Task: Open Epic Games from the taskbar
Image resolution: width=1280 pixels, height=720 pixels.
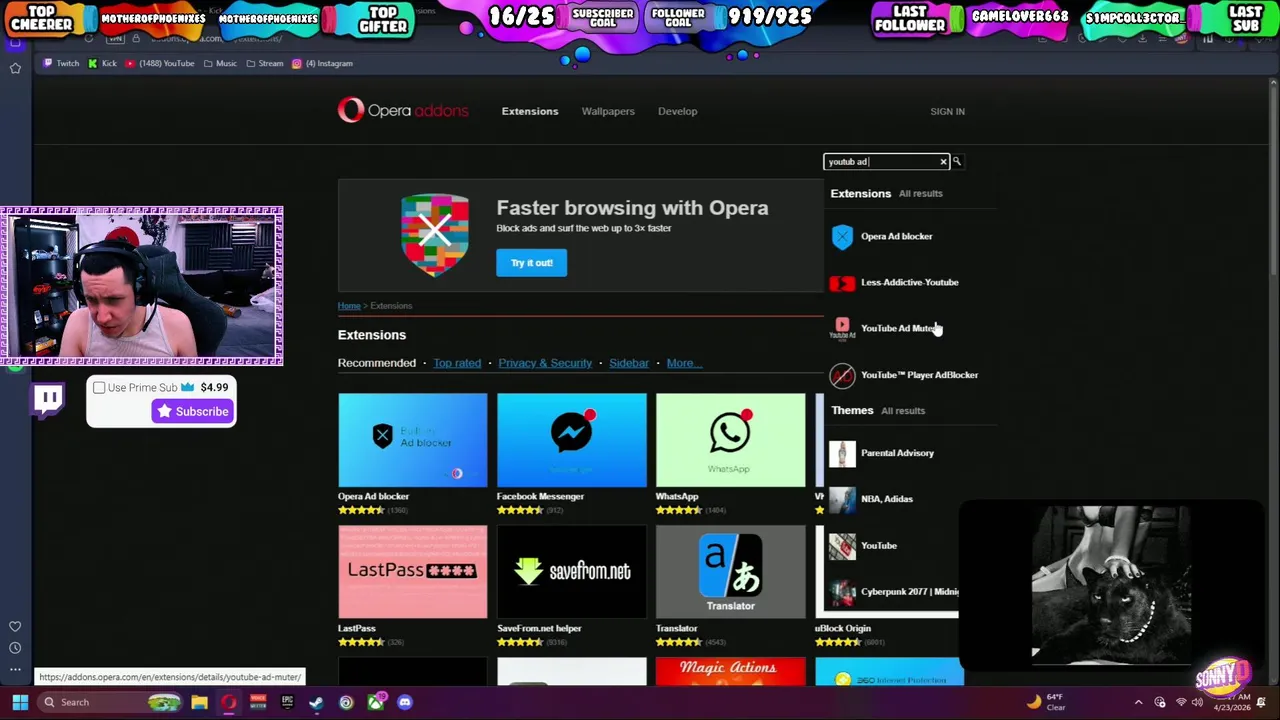Action: click(x=287, y=702)
